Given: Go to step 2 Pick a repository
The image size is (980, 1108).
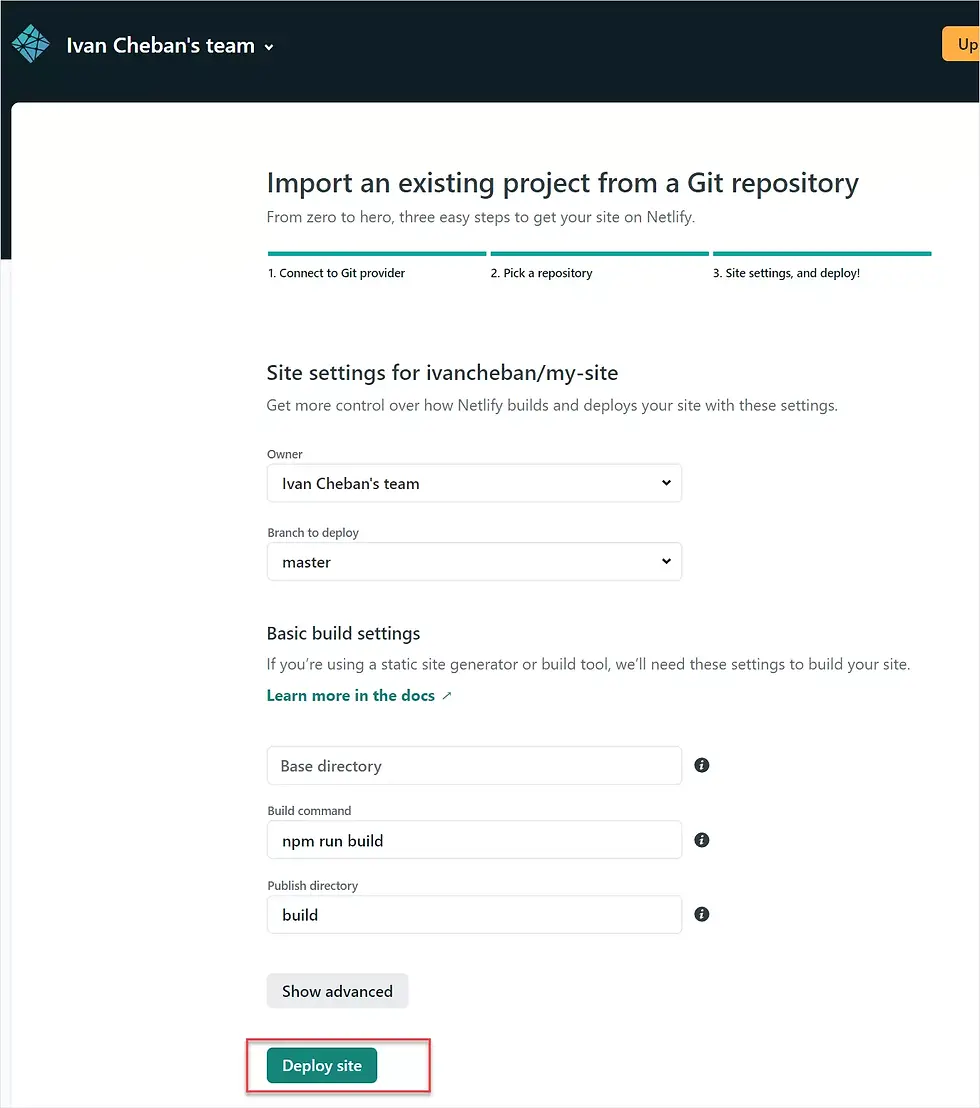Looking at the screenshot, I should 541,273.
